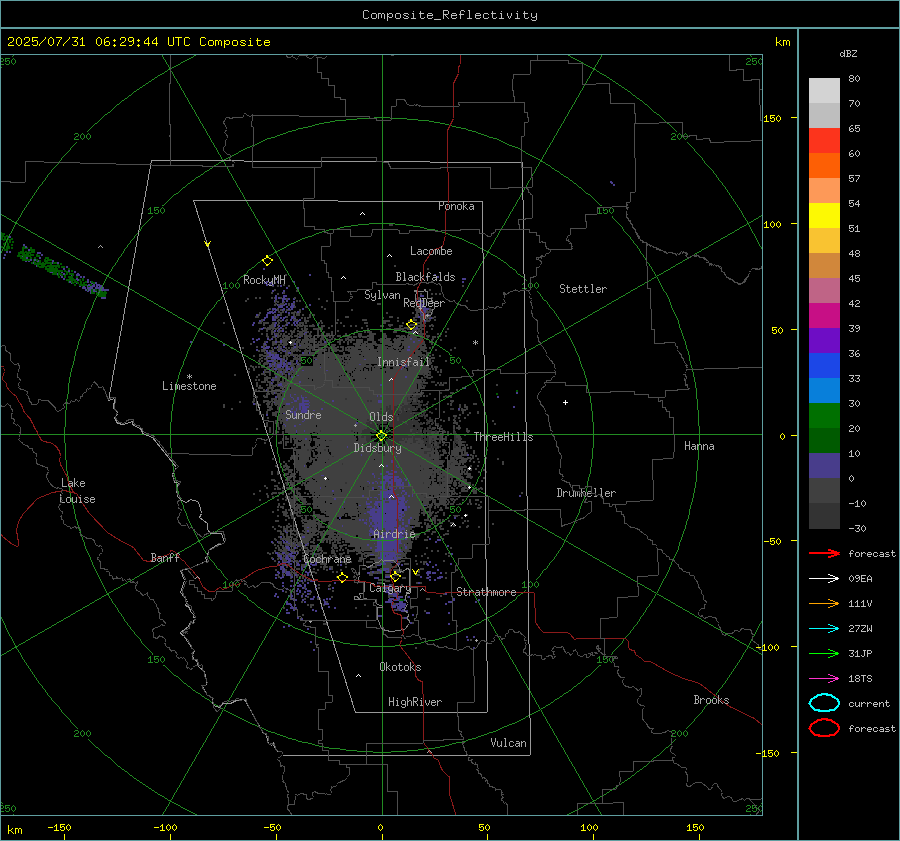Click the Calgary label on the map
Image resolution: width=900 pixels, height=841 pixels.
[x=390, y=588]
